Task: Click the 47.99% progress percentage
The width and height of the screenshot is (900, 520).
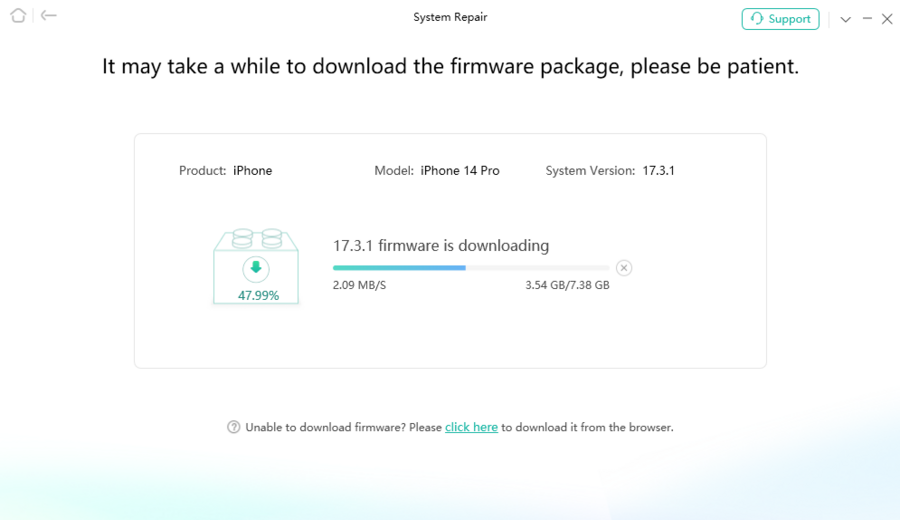Action: coord(258,295)
